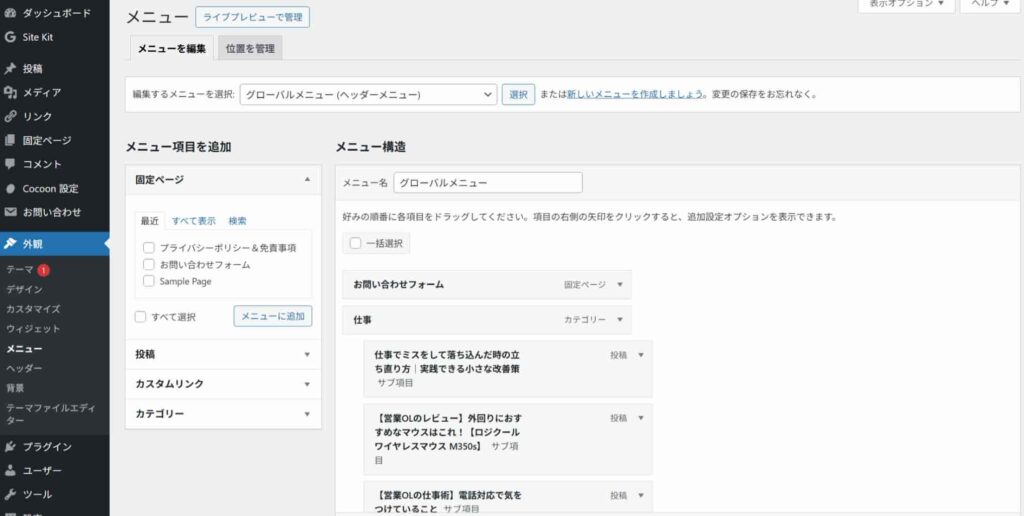Click the ツール wrench icon
The height and width of the screenshot is (516, 1024).
tap(10, 494)
